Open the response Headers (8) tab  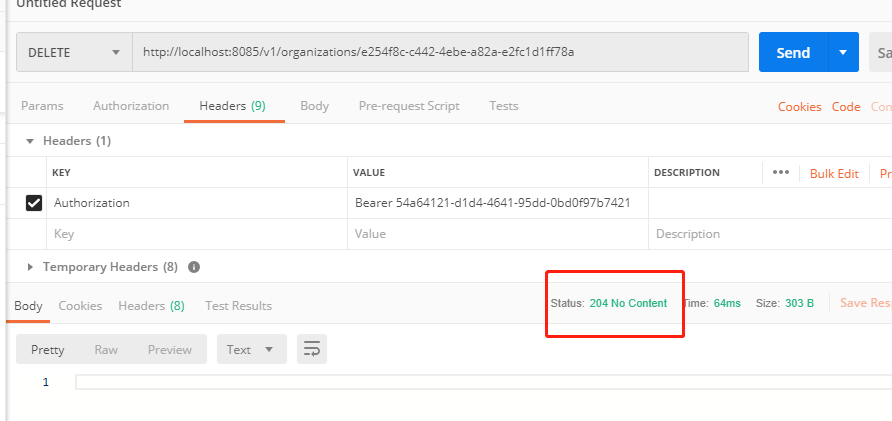151,306
